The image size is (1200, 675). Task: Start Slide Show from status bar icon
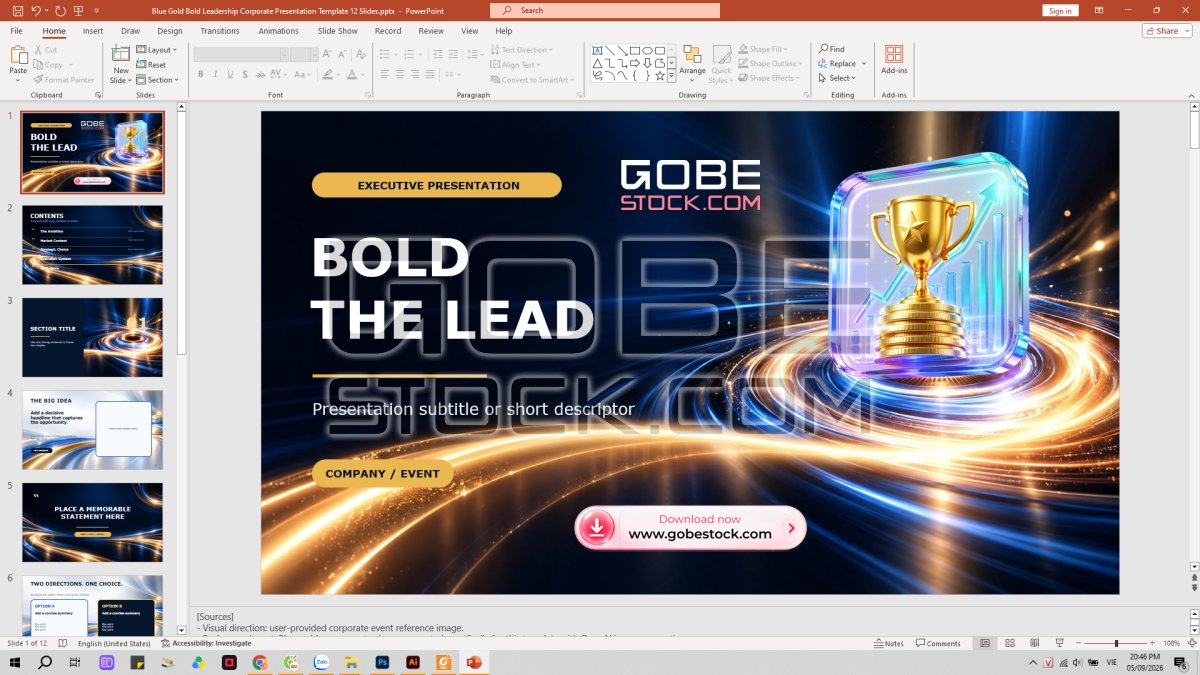point(1058,643)
